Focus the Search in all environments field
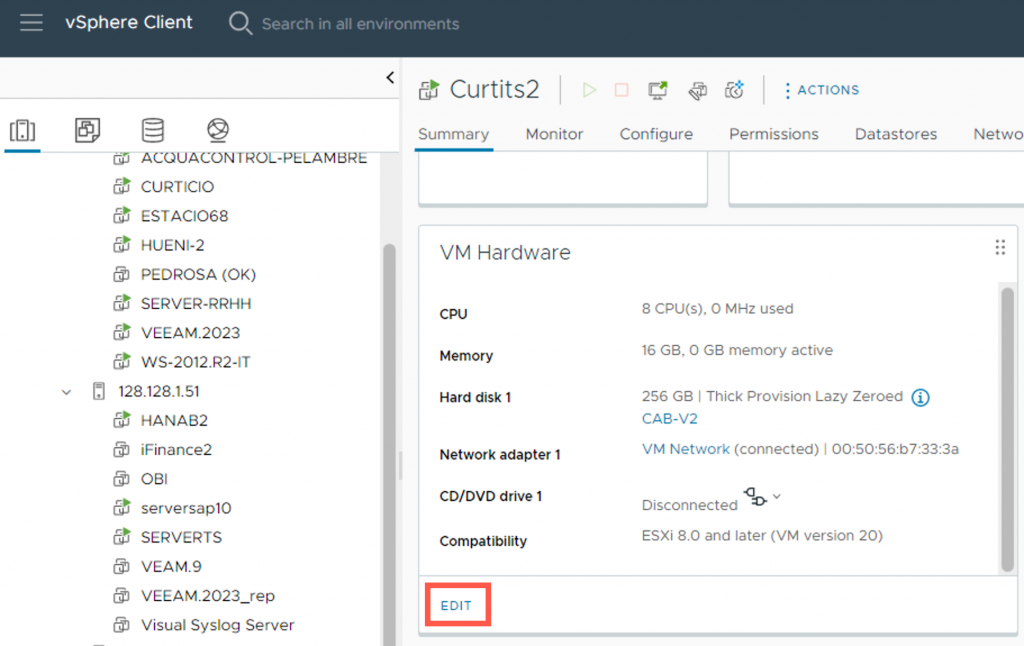 click(360, 24)
